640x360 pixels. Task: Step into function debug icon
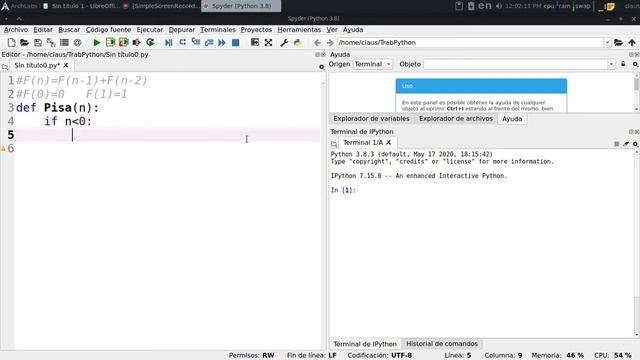tap(196, 42)
